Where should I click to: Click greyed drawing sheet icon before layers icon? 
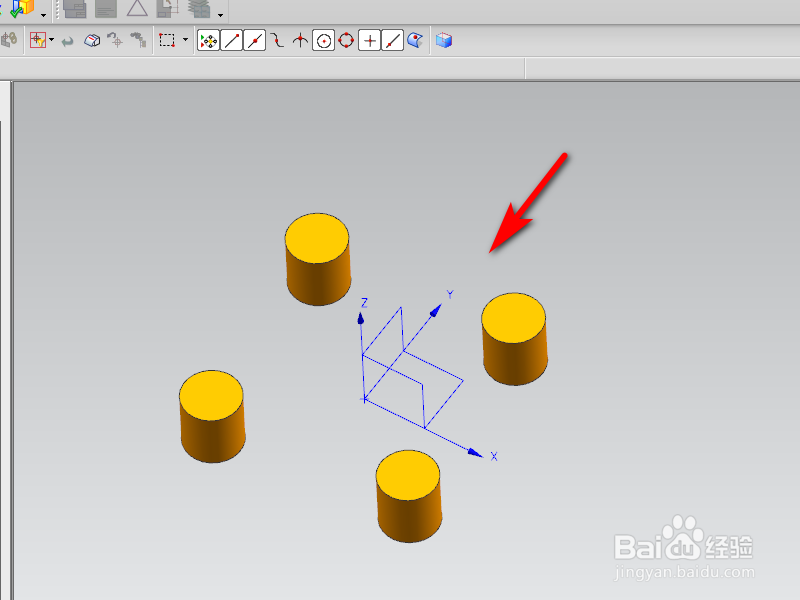[x=168, y=9]
